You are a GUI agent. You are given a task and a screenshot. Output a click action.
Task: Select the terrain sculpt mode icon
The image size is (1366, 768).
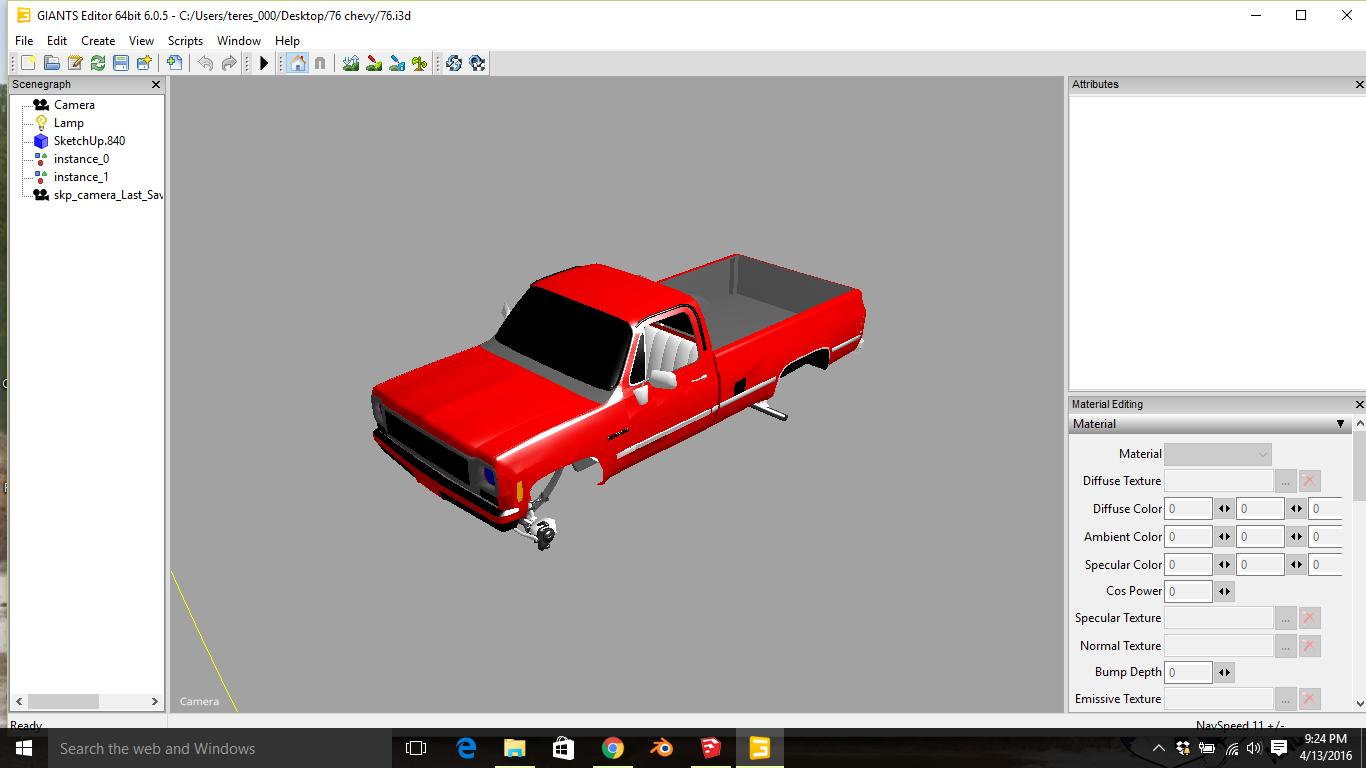point(350,63)
